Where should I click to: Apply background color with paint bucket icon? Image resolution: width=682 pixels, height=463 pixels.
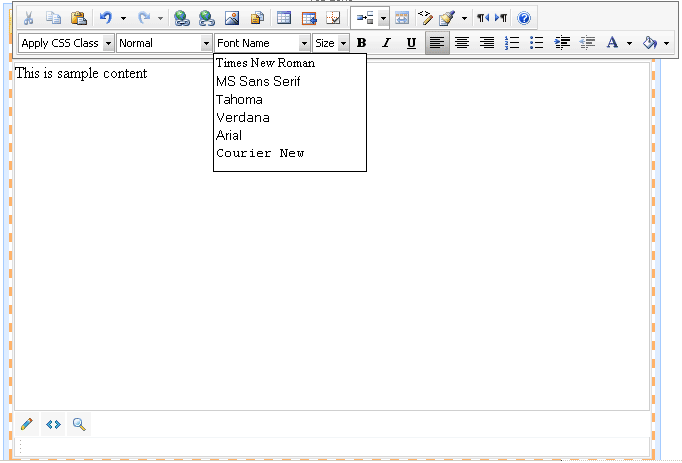tap(649, 43)
